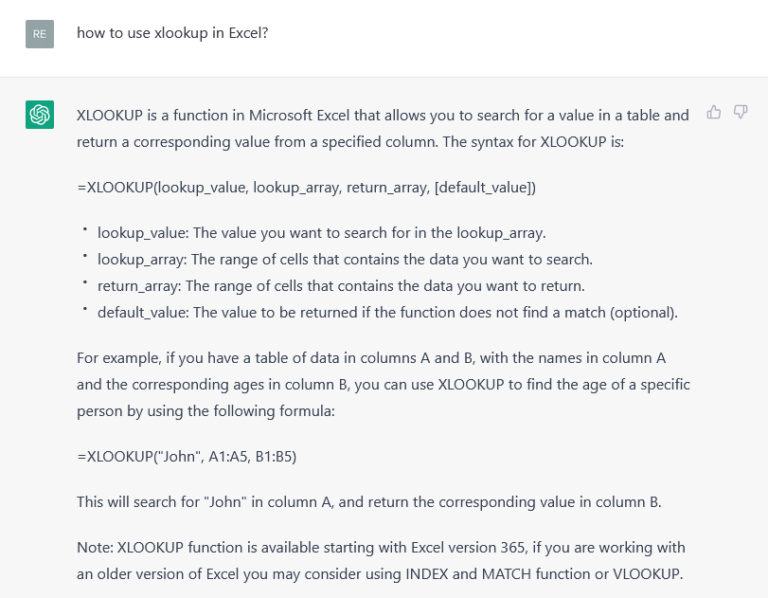Click the sentence 'This will search for "John"'

point(369,502)
